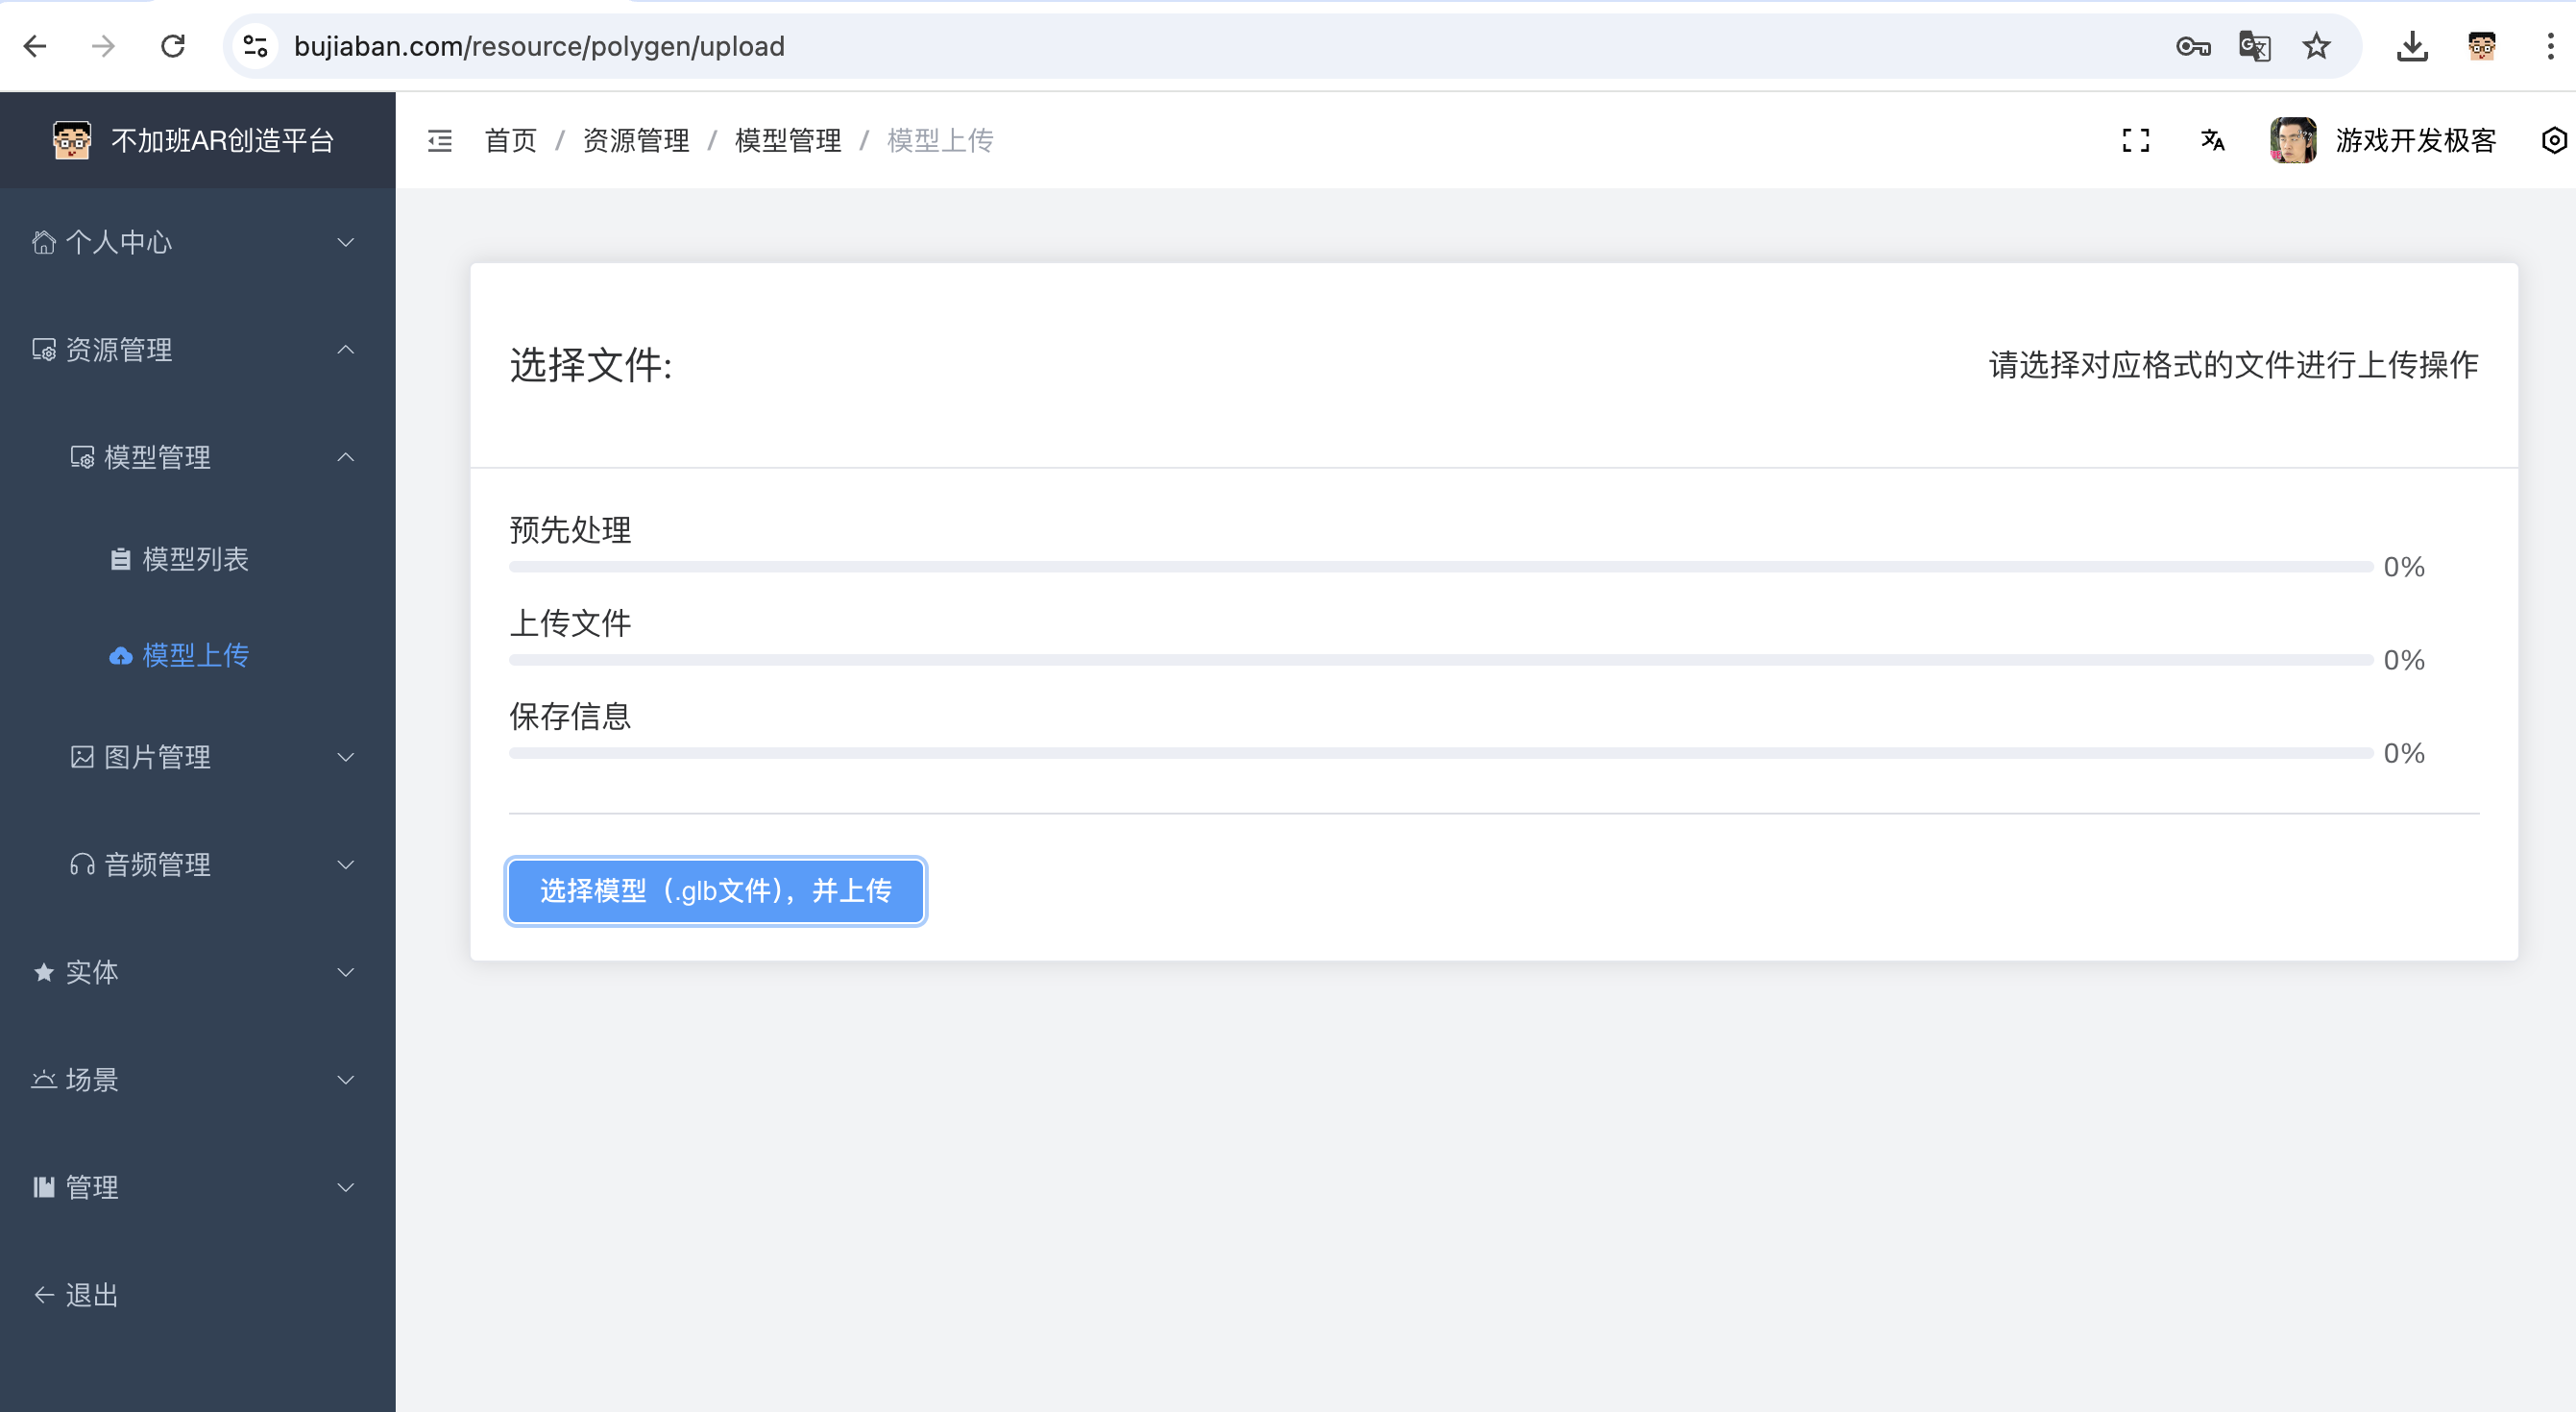Click the sunrise icon beside 场景
This screenshot has height=1412, width=2576.
43,1080
